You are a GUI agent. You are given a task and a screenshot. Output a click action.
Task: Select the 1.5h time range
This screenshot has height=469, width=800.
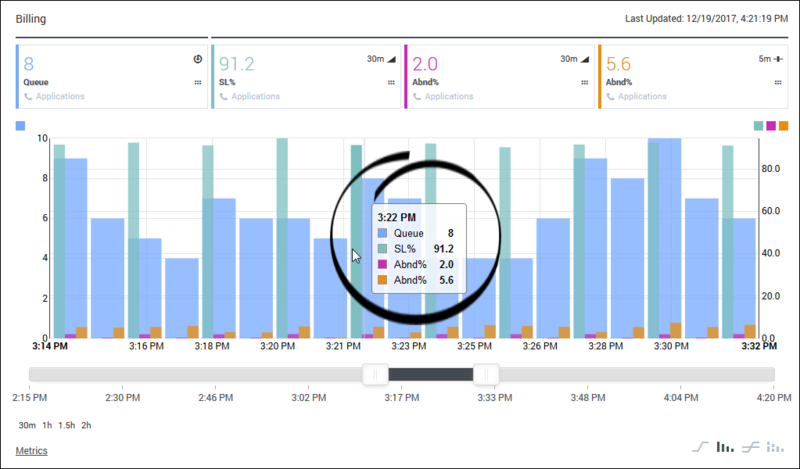point(66,425)
